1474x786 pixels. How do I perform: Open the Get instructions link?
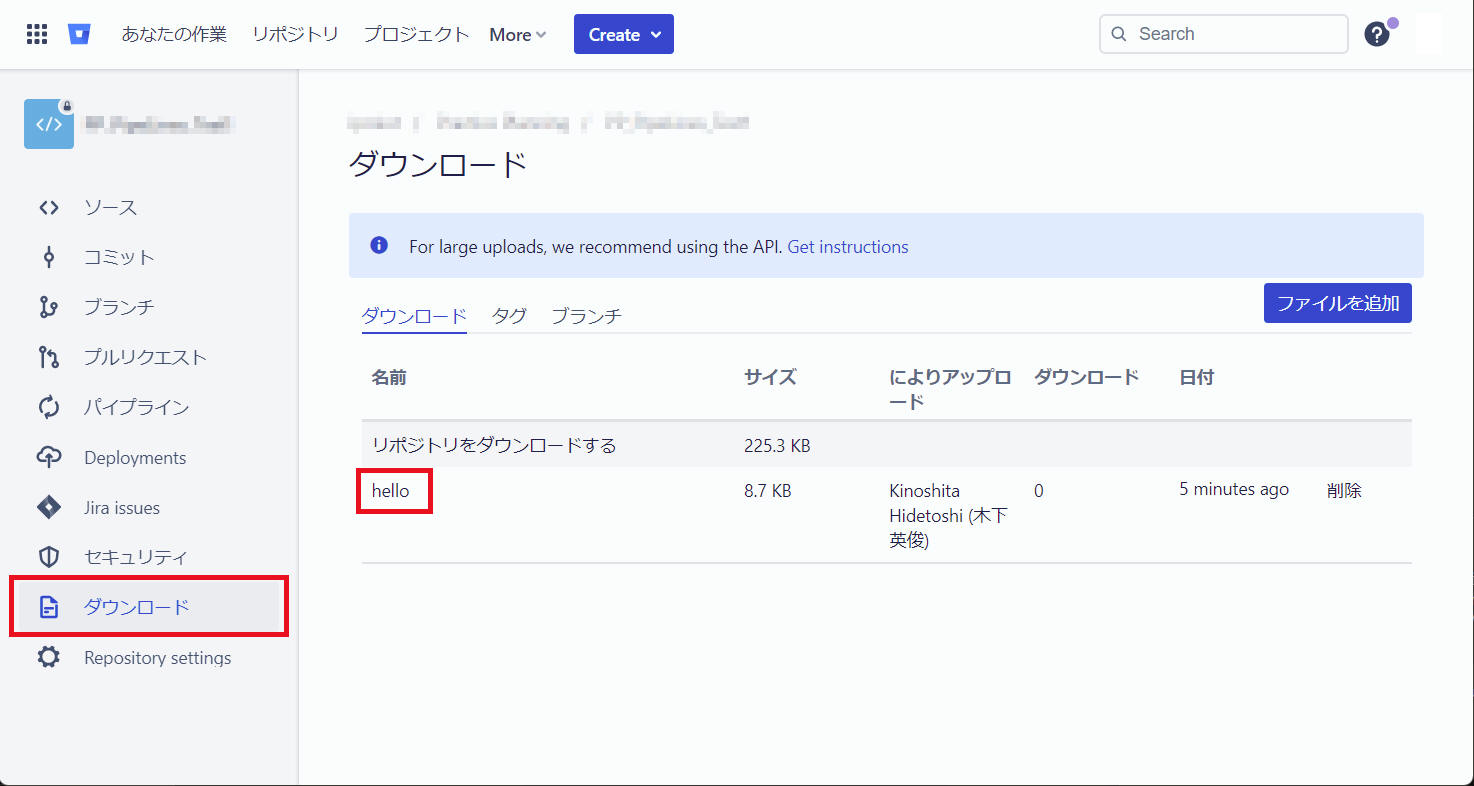847,246
